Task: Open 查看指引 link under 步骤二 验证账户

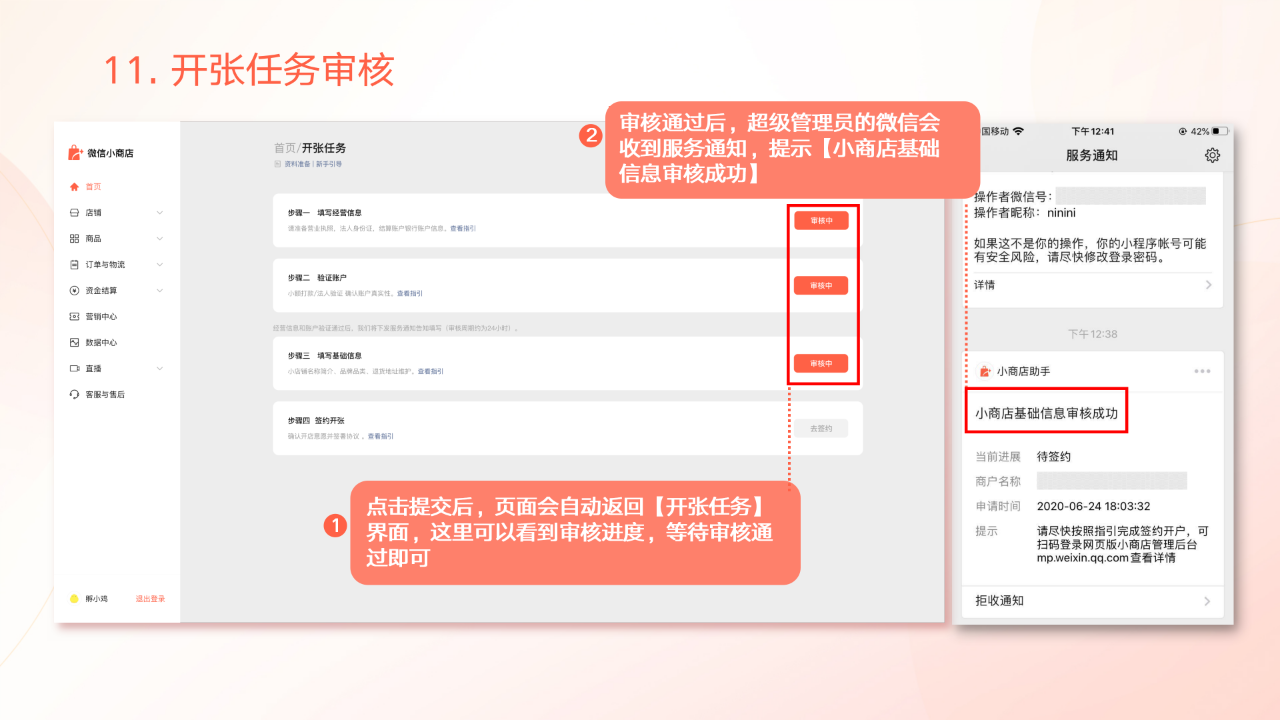Action: tap(410, 294)
